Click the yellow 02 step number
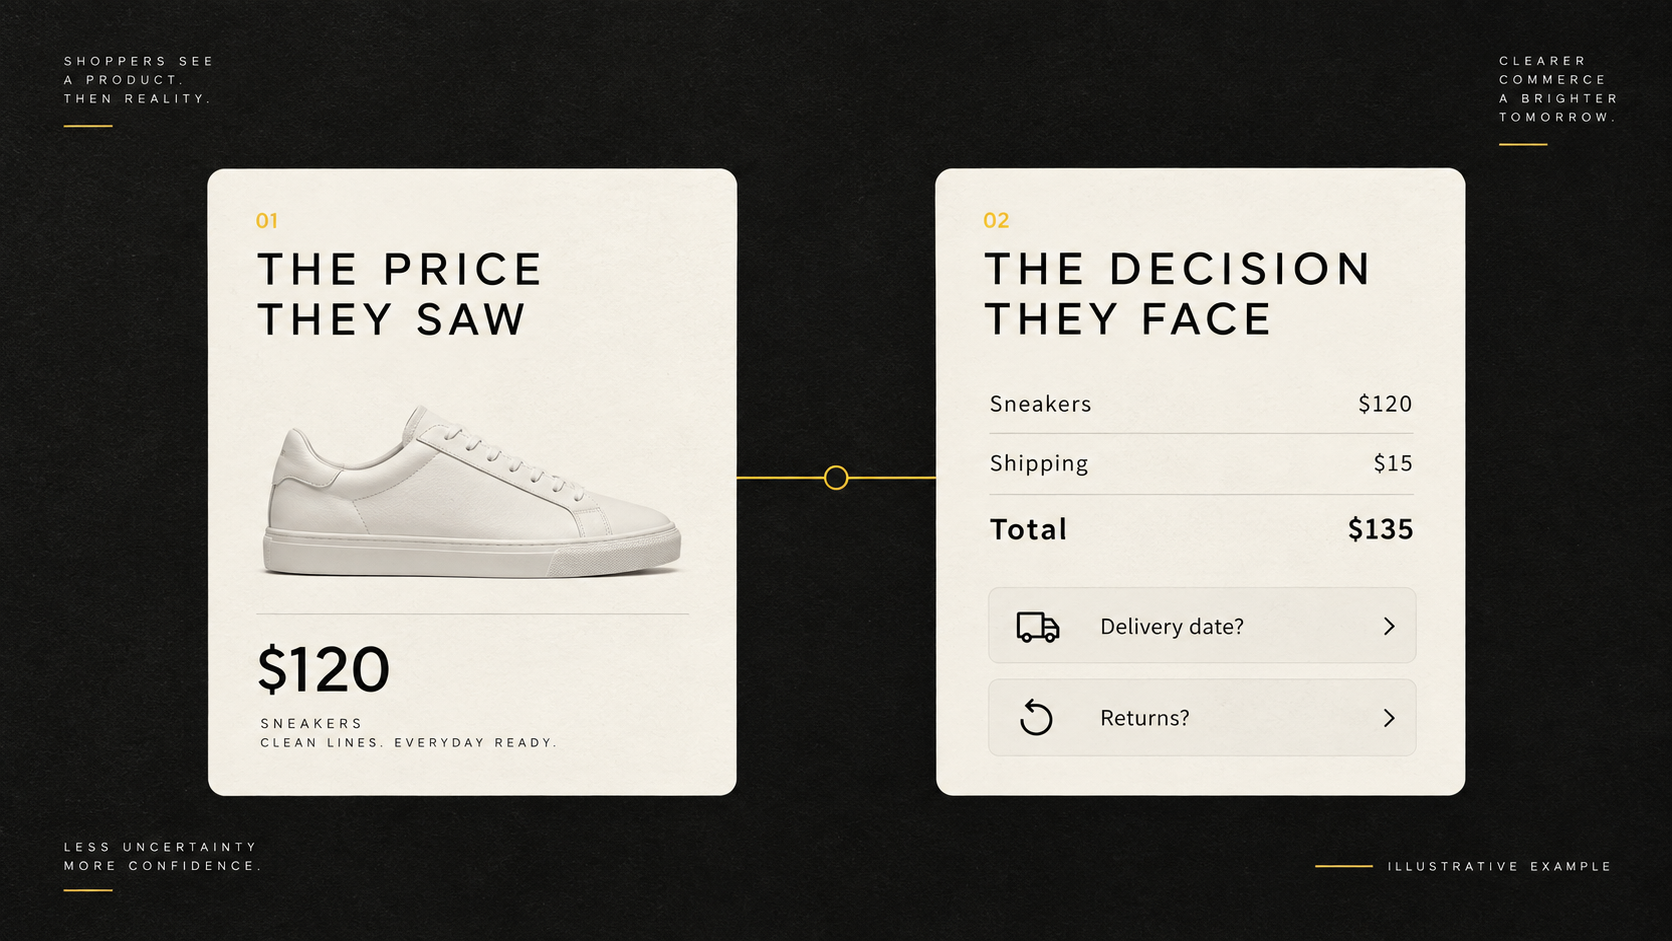Viewport: 1672px width, 941px height. point(996,221)
